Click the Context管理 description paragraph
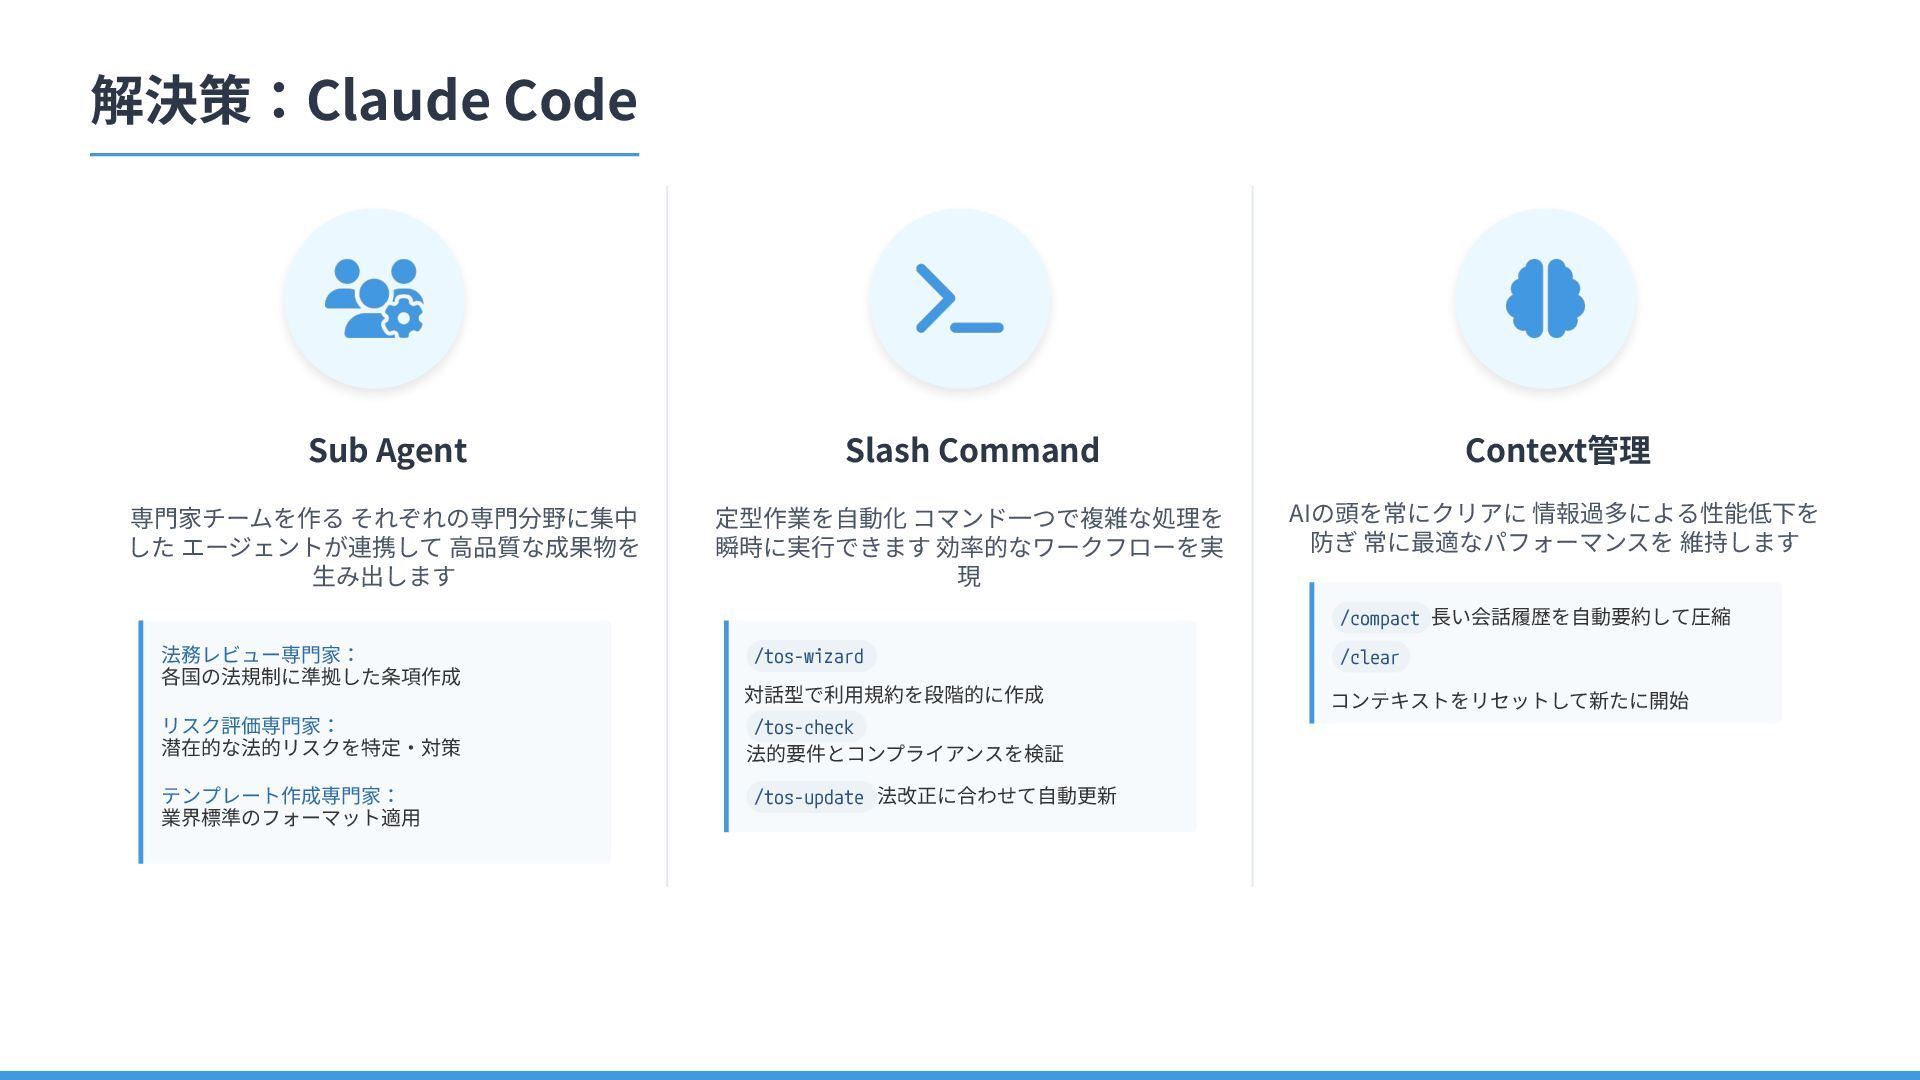The width and height of the screenshot is (1920, 1080). [1555, 527]
